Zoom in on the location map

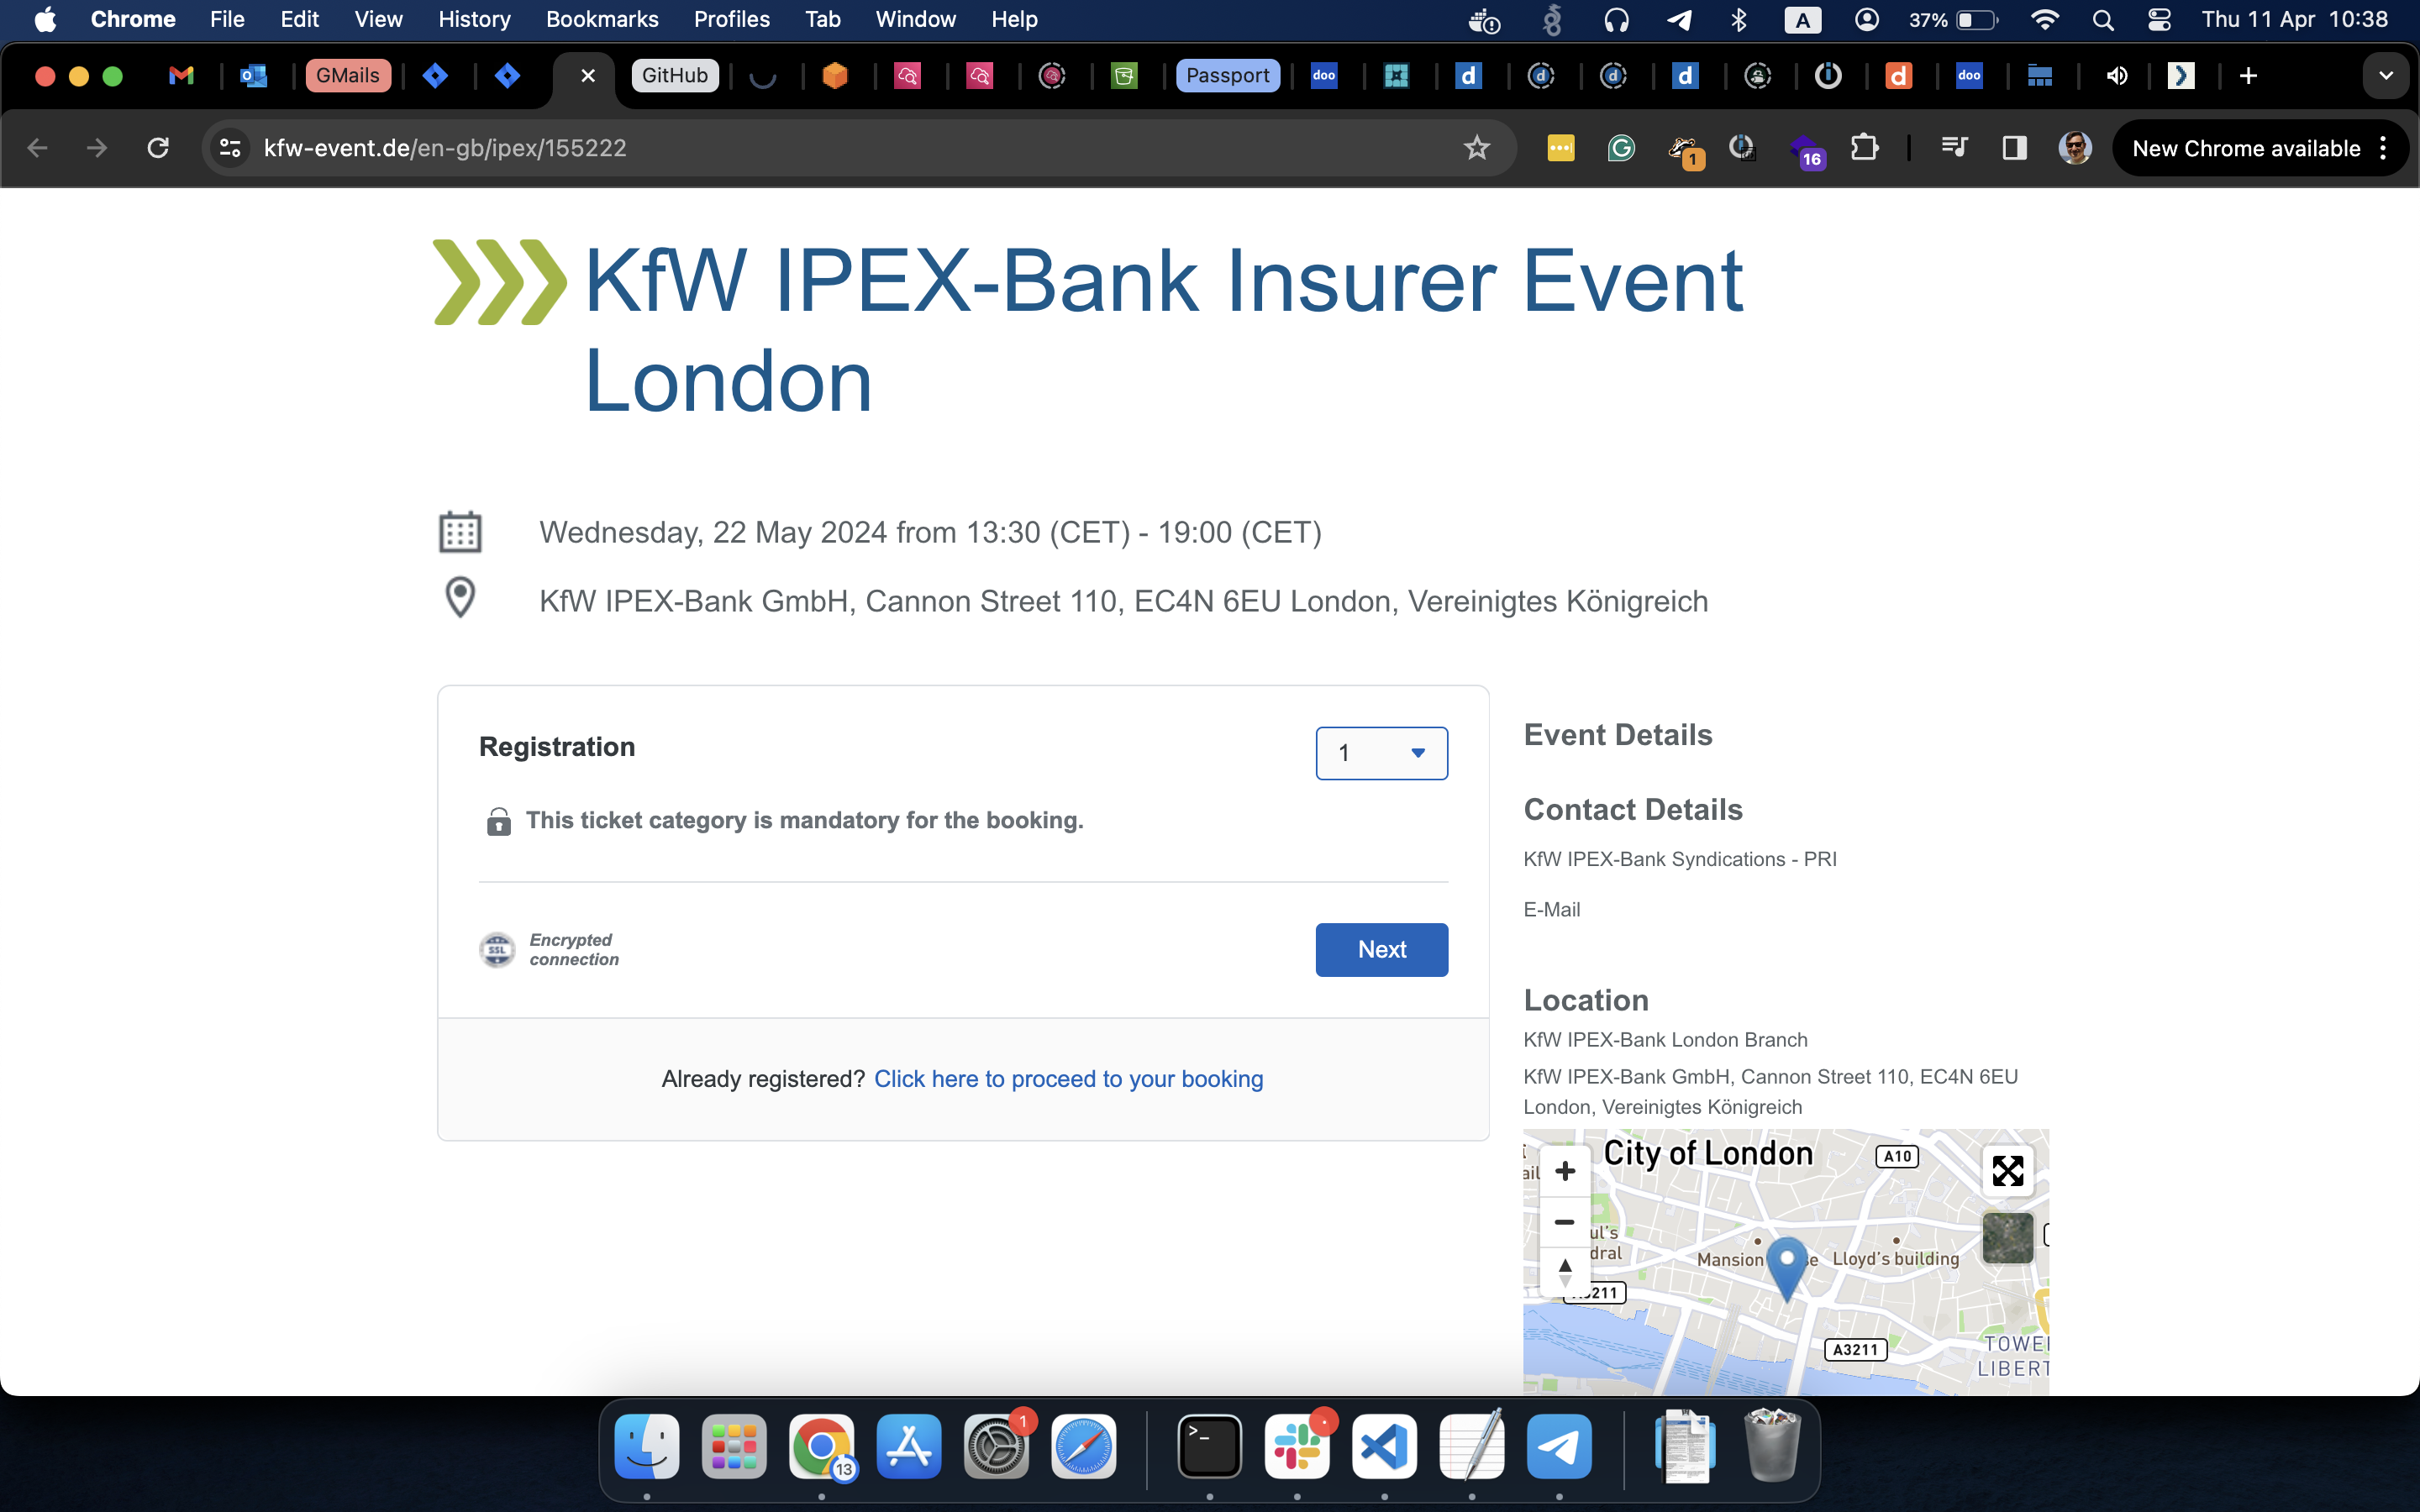[x=1565, y=1171]
